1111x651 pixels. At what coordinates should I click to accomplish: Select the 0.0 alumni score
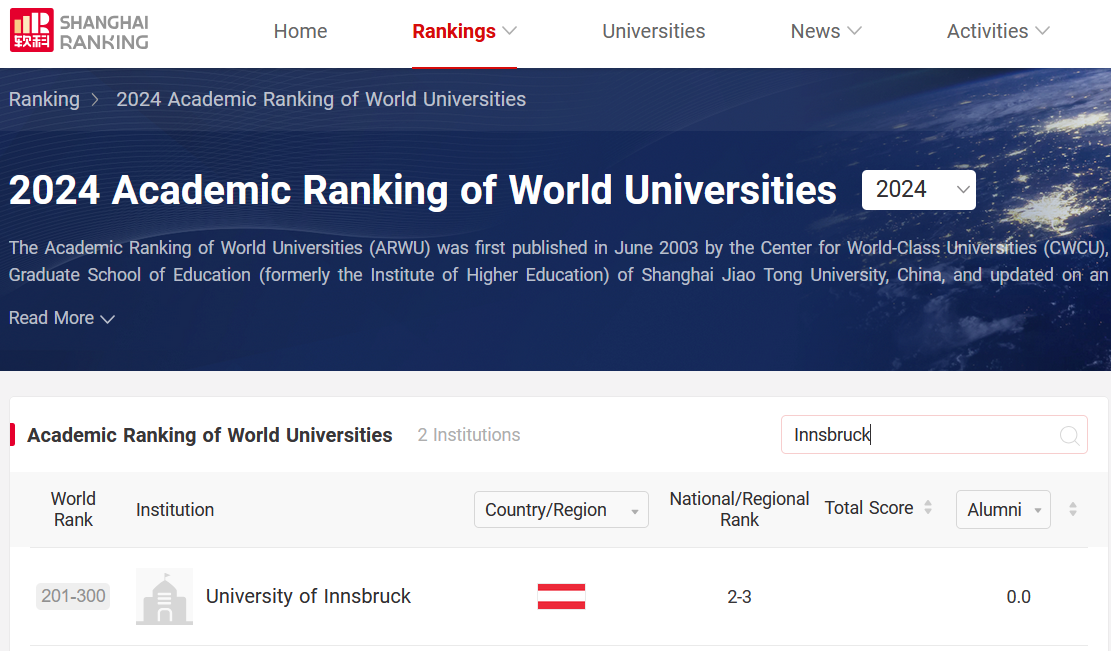1018,597
